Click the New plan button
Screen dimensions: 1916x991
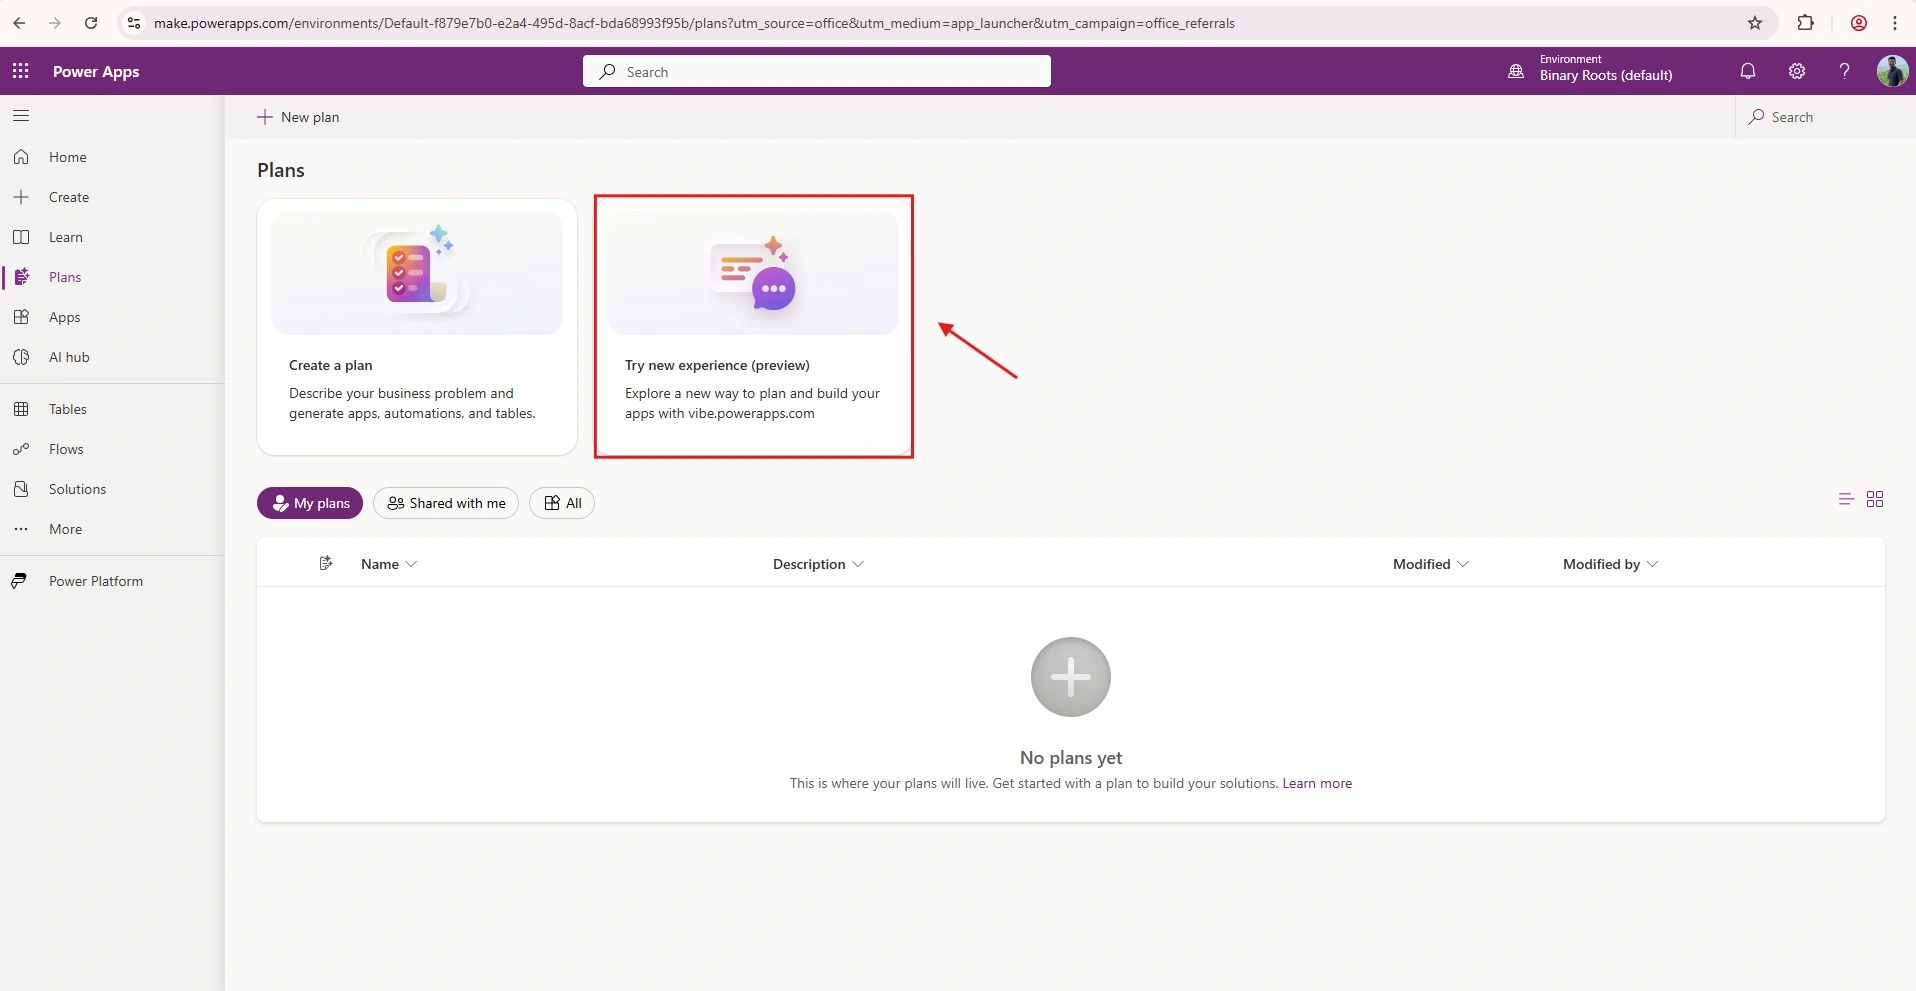point(298,117)
